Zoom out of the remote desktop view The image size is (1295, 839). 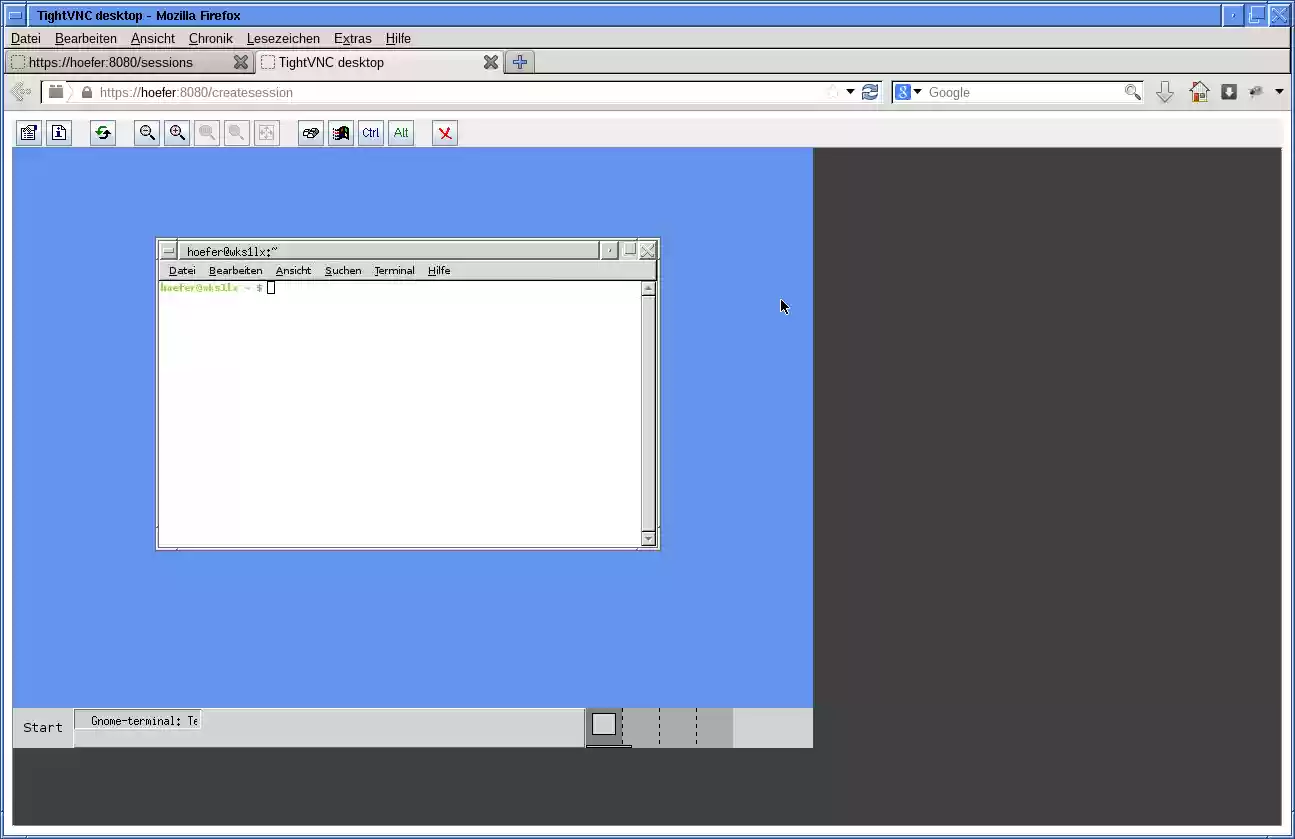[x=146, y=132]
